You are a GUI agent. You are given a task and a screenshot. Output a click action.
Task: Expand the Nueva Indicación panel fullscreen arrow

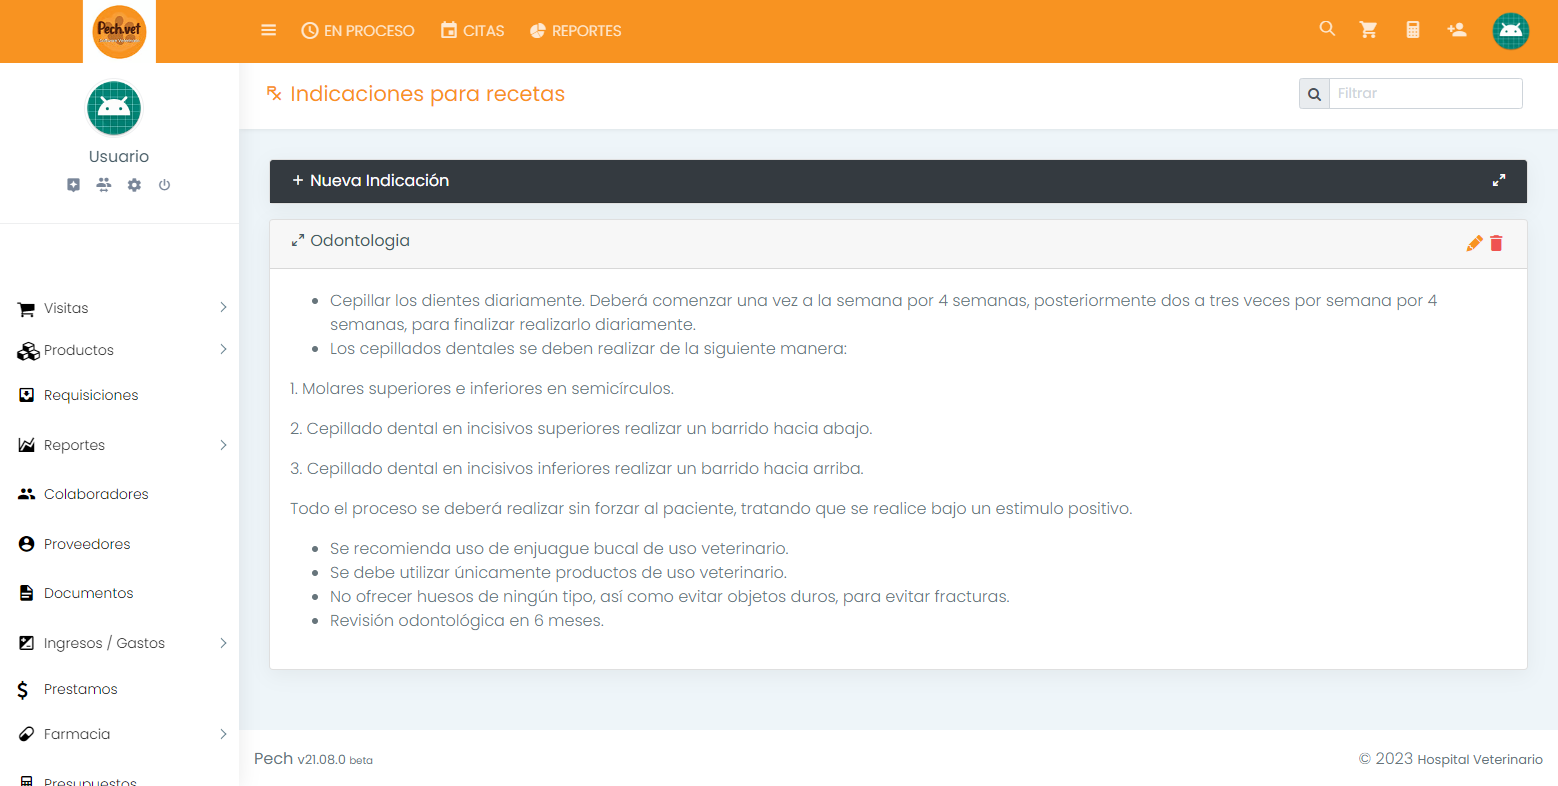pyautogui.click(x=1498, y=181)
